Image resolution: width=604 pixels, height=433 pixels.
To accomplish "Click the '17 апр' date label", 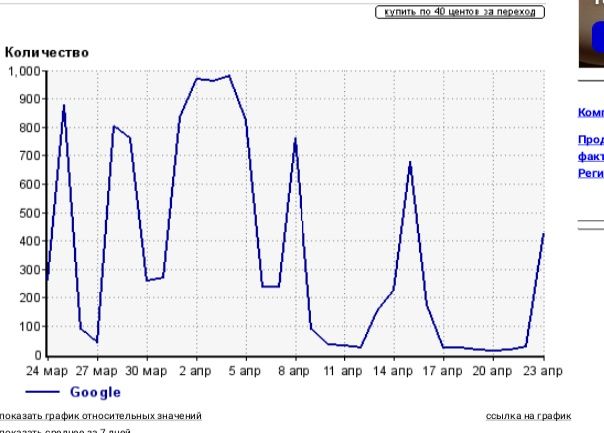I will coord(442,371).
